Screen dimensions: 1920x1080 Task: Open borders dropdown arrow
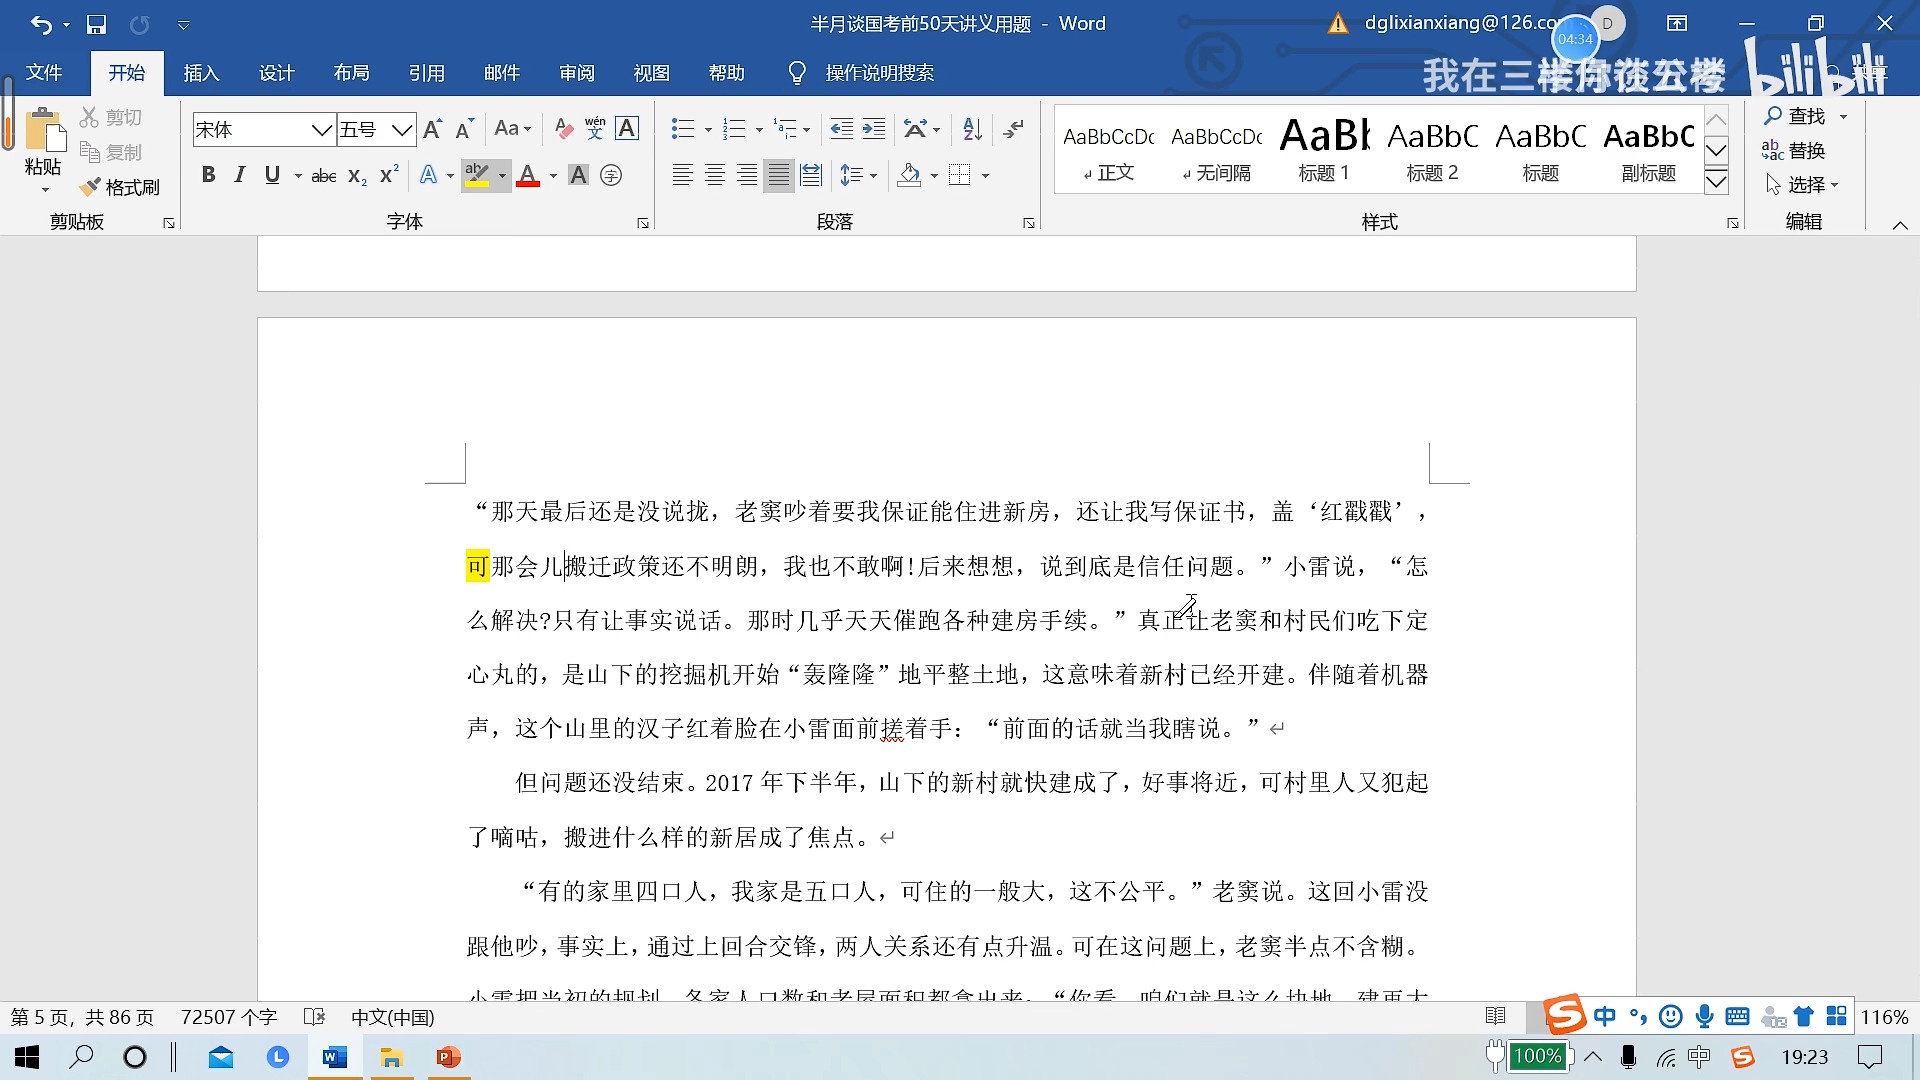point(985,176)
